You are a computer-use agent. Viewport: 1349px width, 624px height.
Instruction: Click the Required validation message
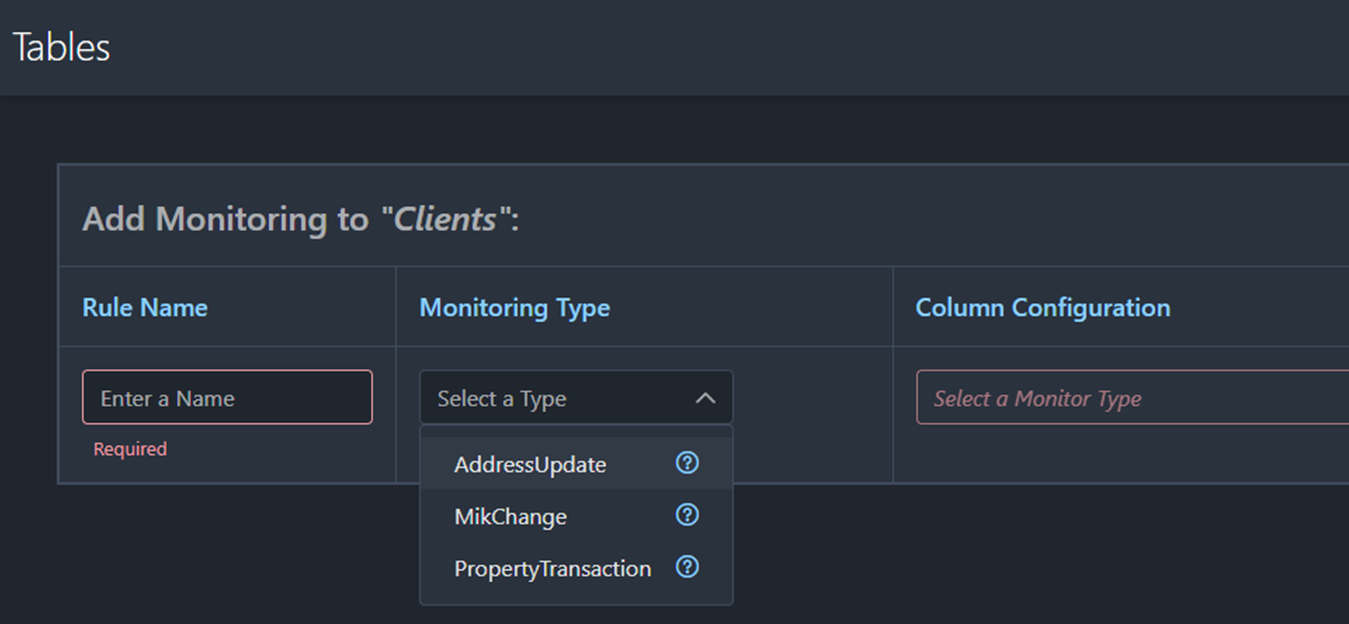pos(130,449)
